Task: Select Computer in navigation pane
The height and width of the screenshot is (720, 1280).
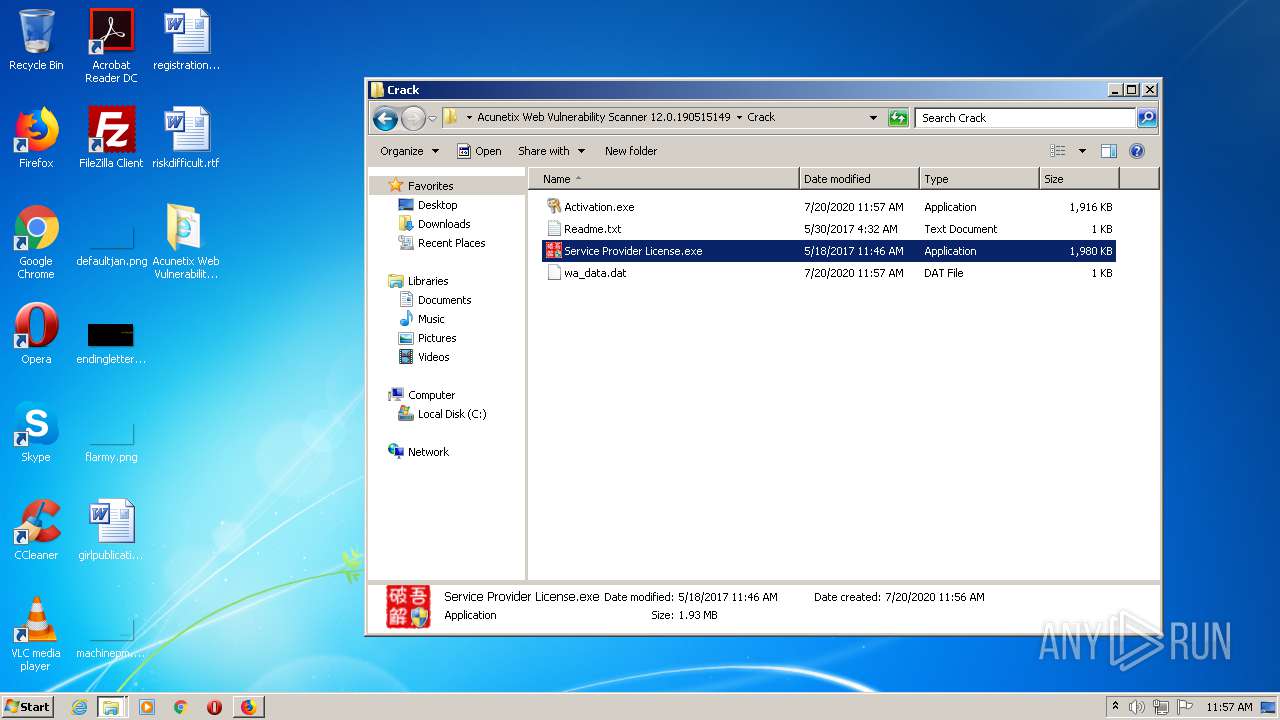Action: (431, 395)
